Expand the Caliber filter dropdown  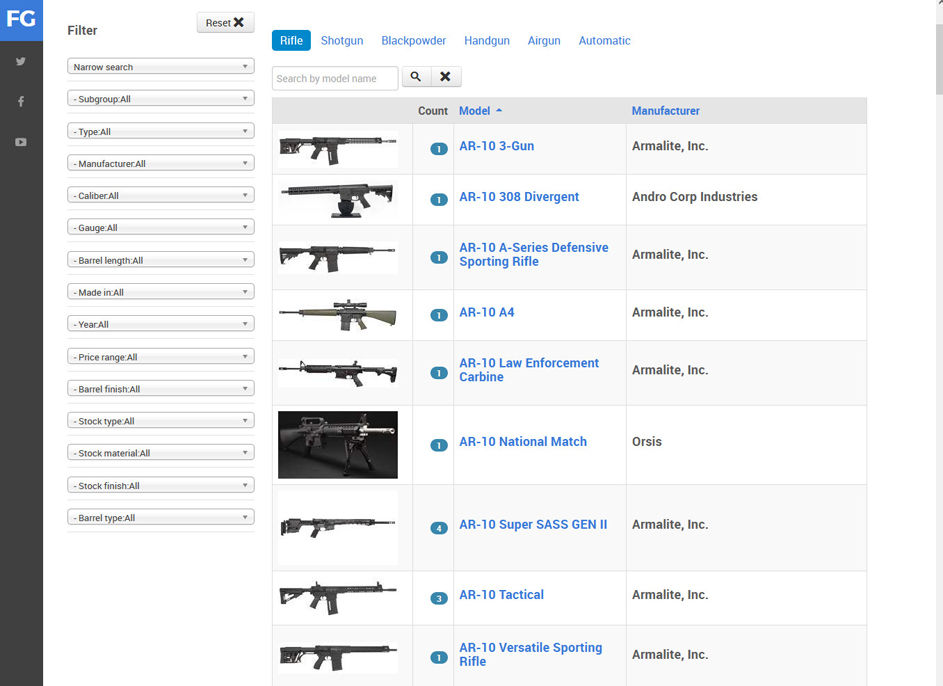coord(161,195)
